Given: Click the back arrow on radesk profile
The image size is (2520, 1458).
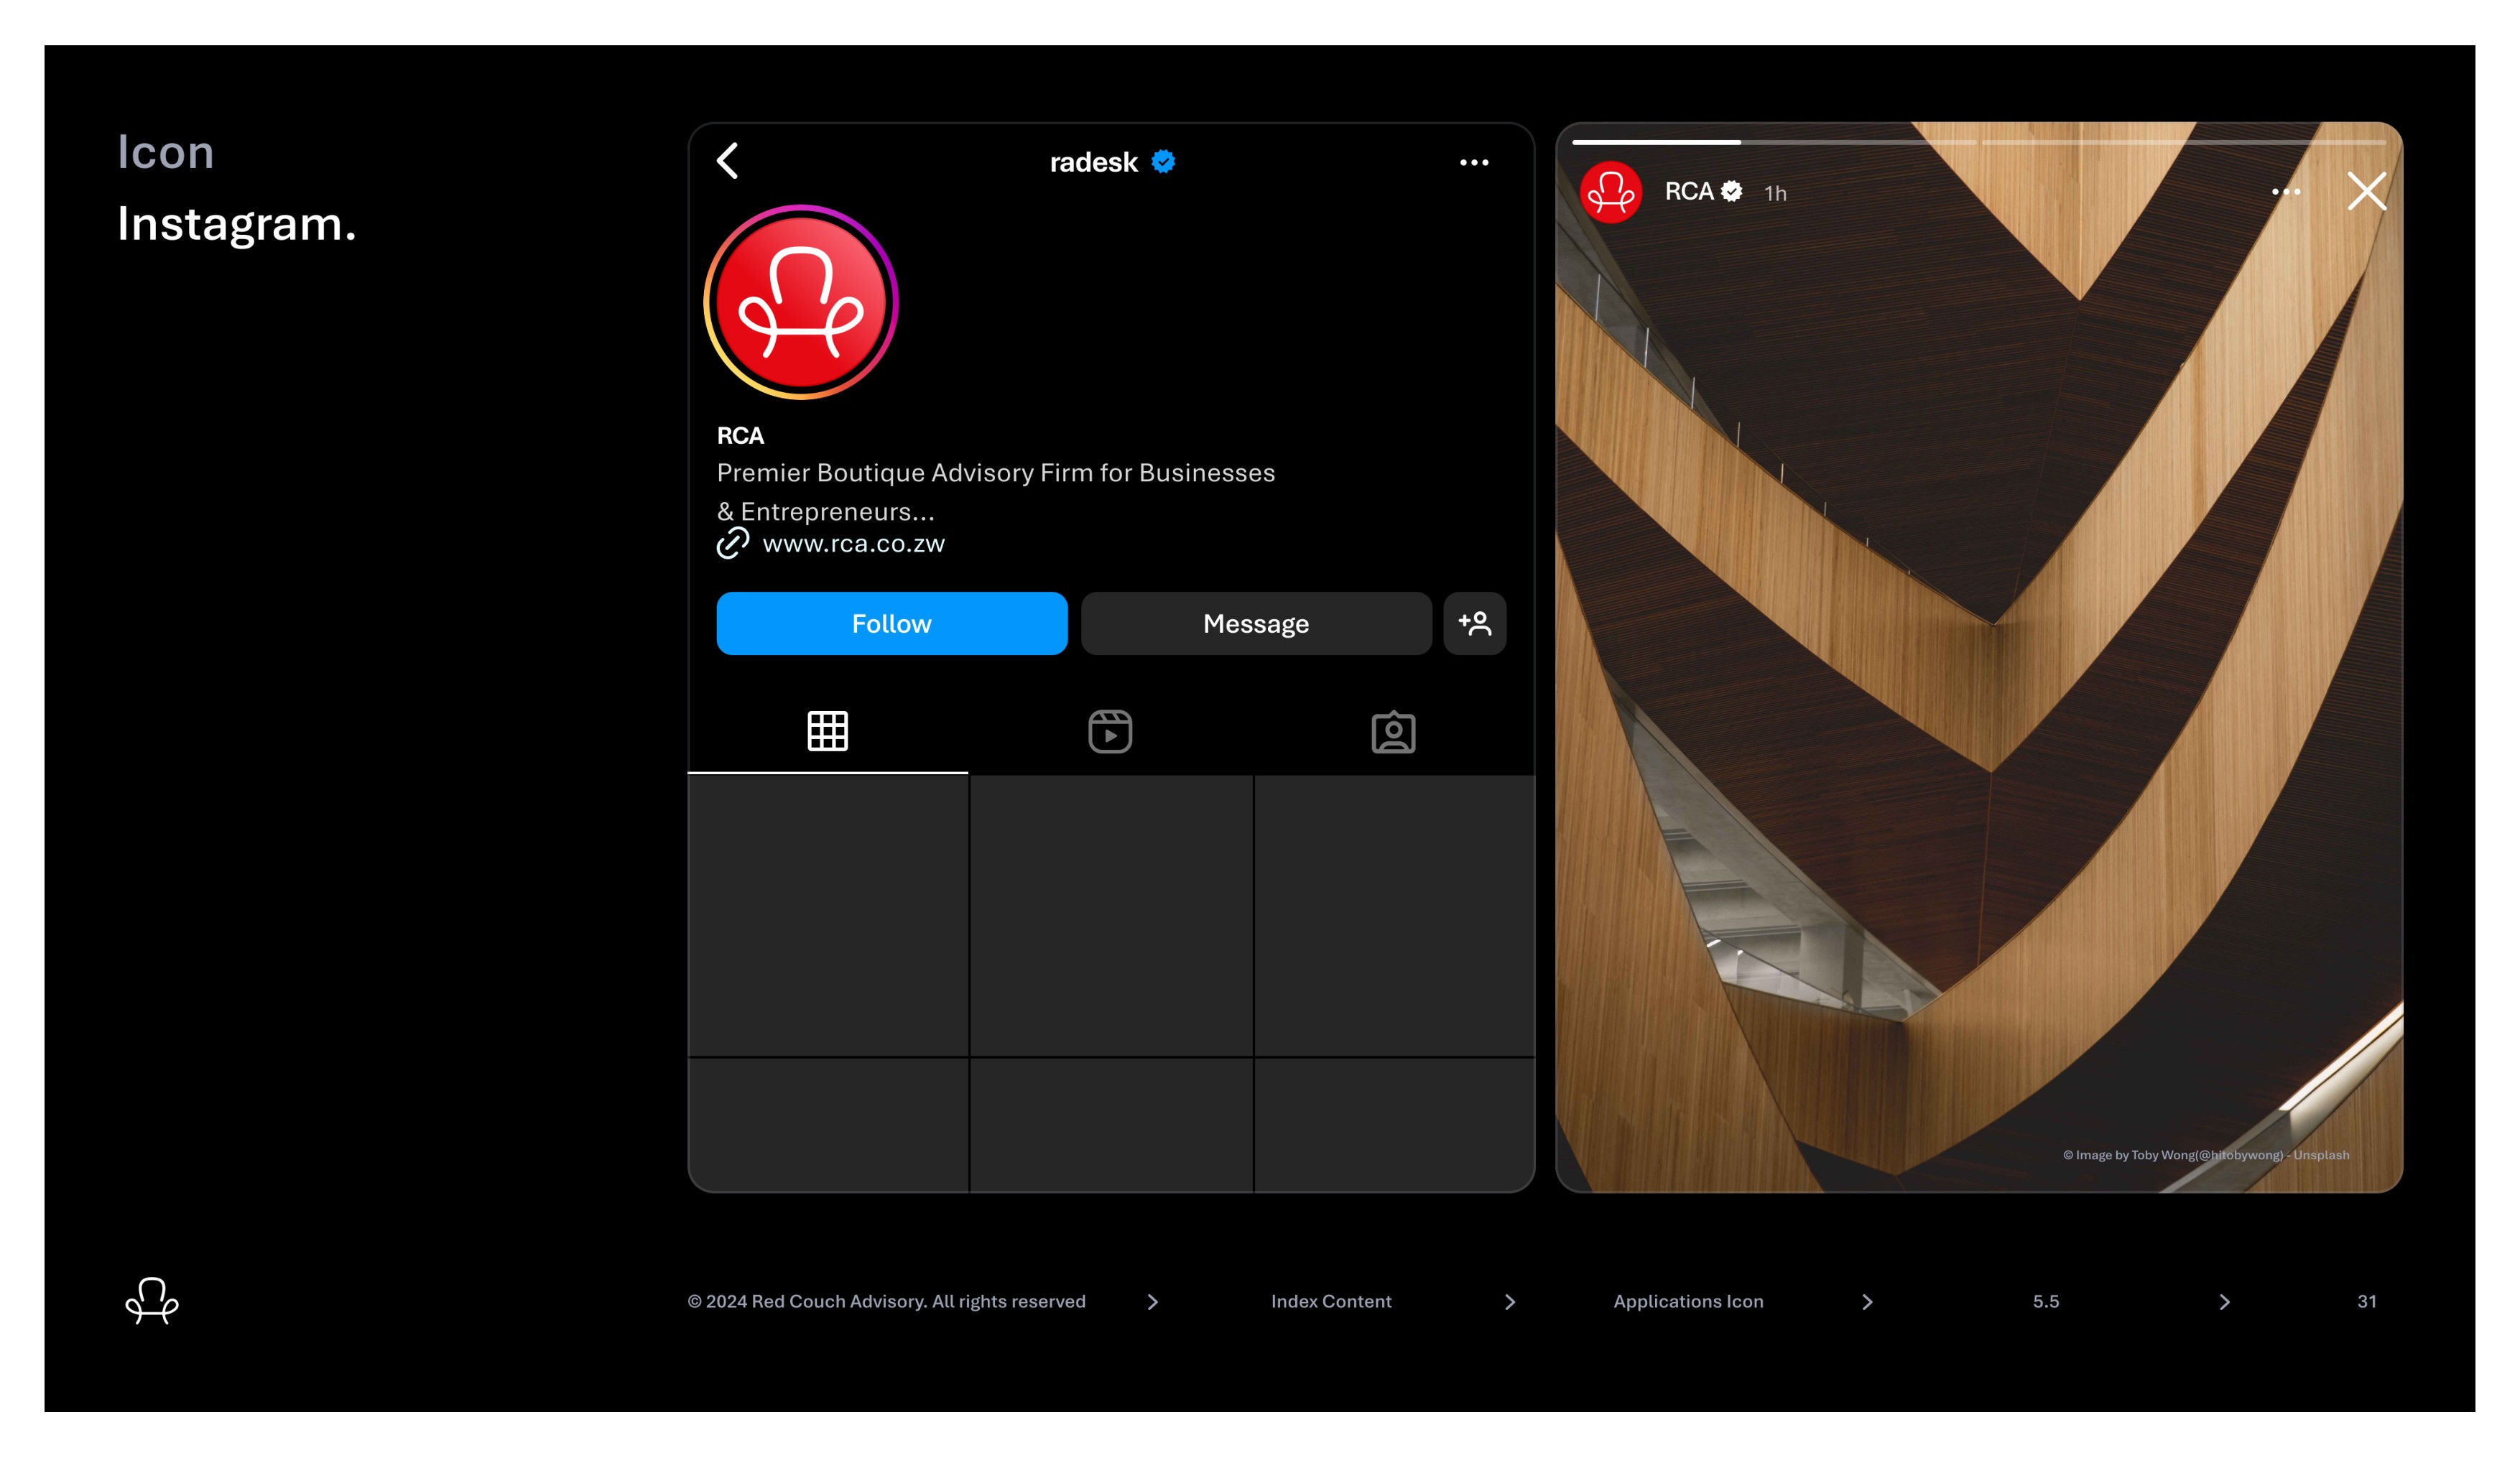Looking at the screenshot, I should coord(728,161).
